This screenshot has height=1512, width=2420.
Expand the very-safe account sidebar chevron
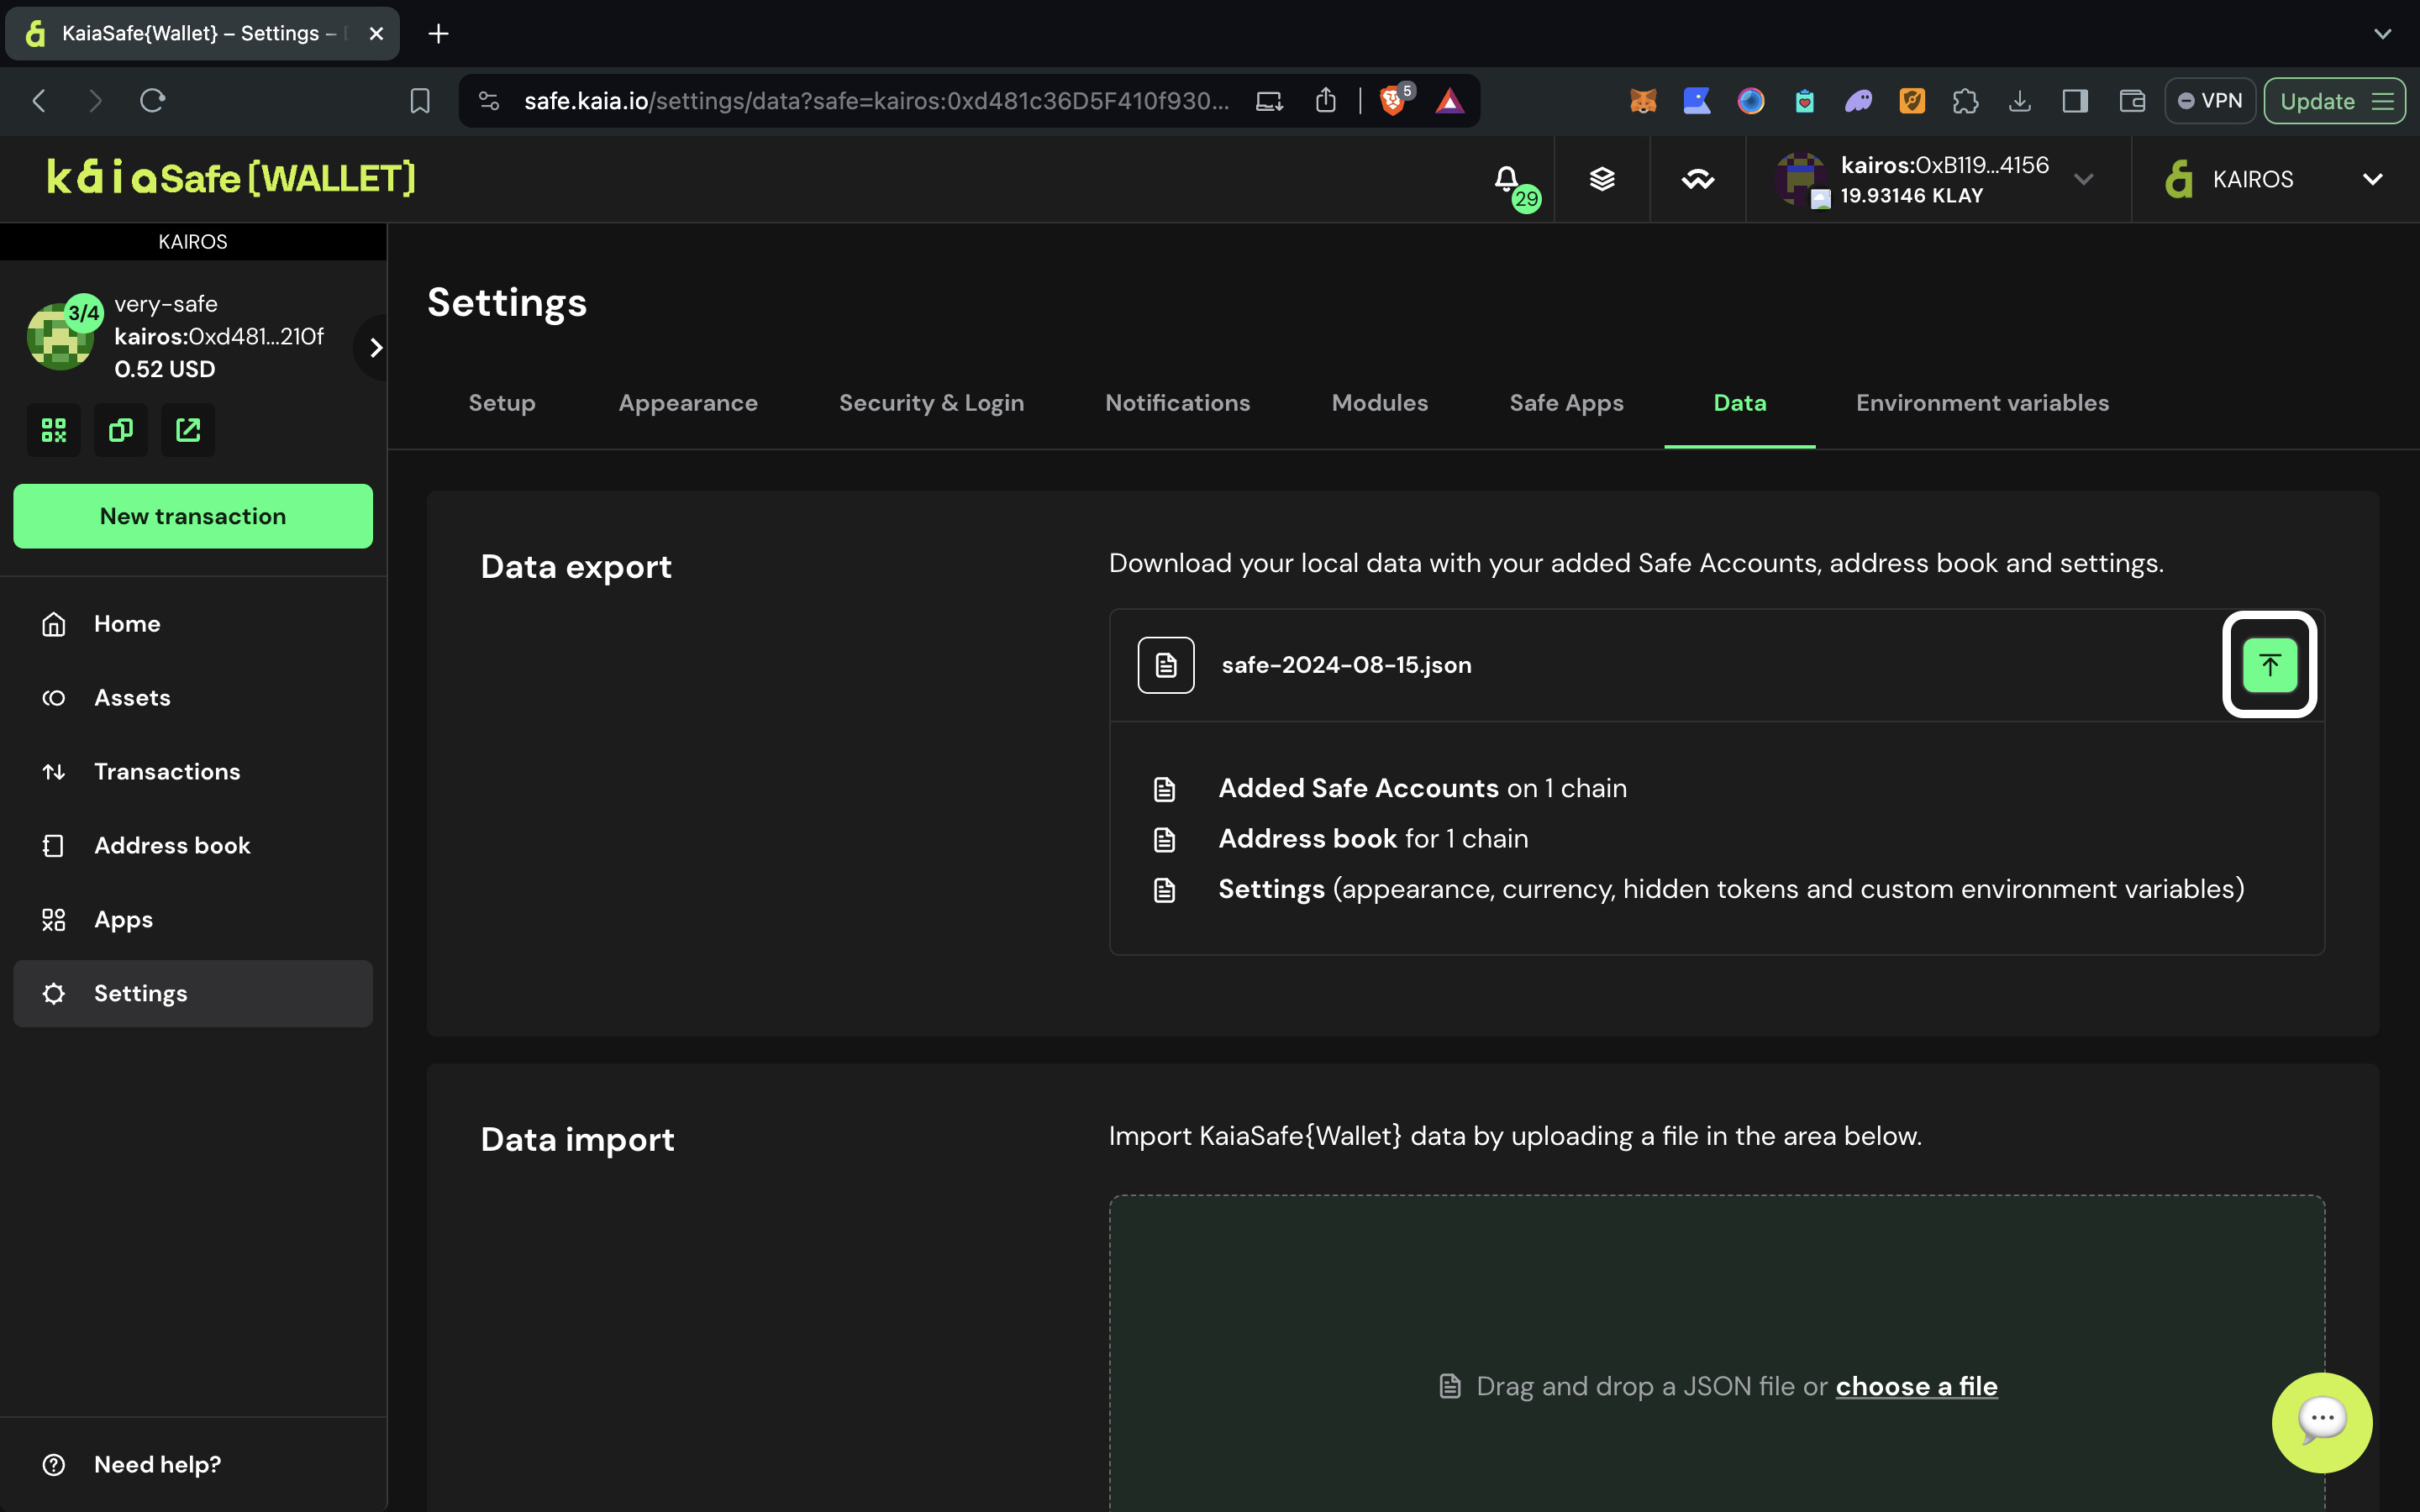376,347
